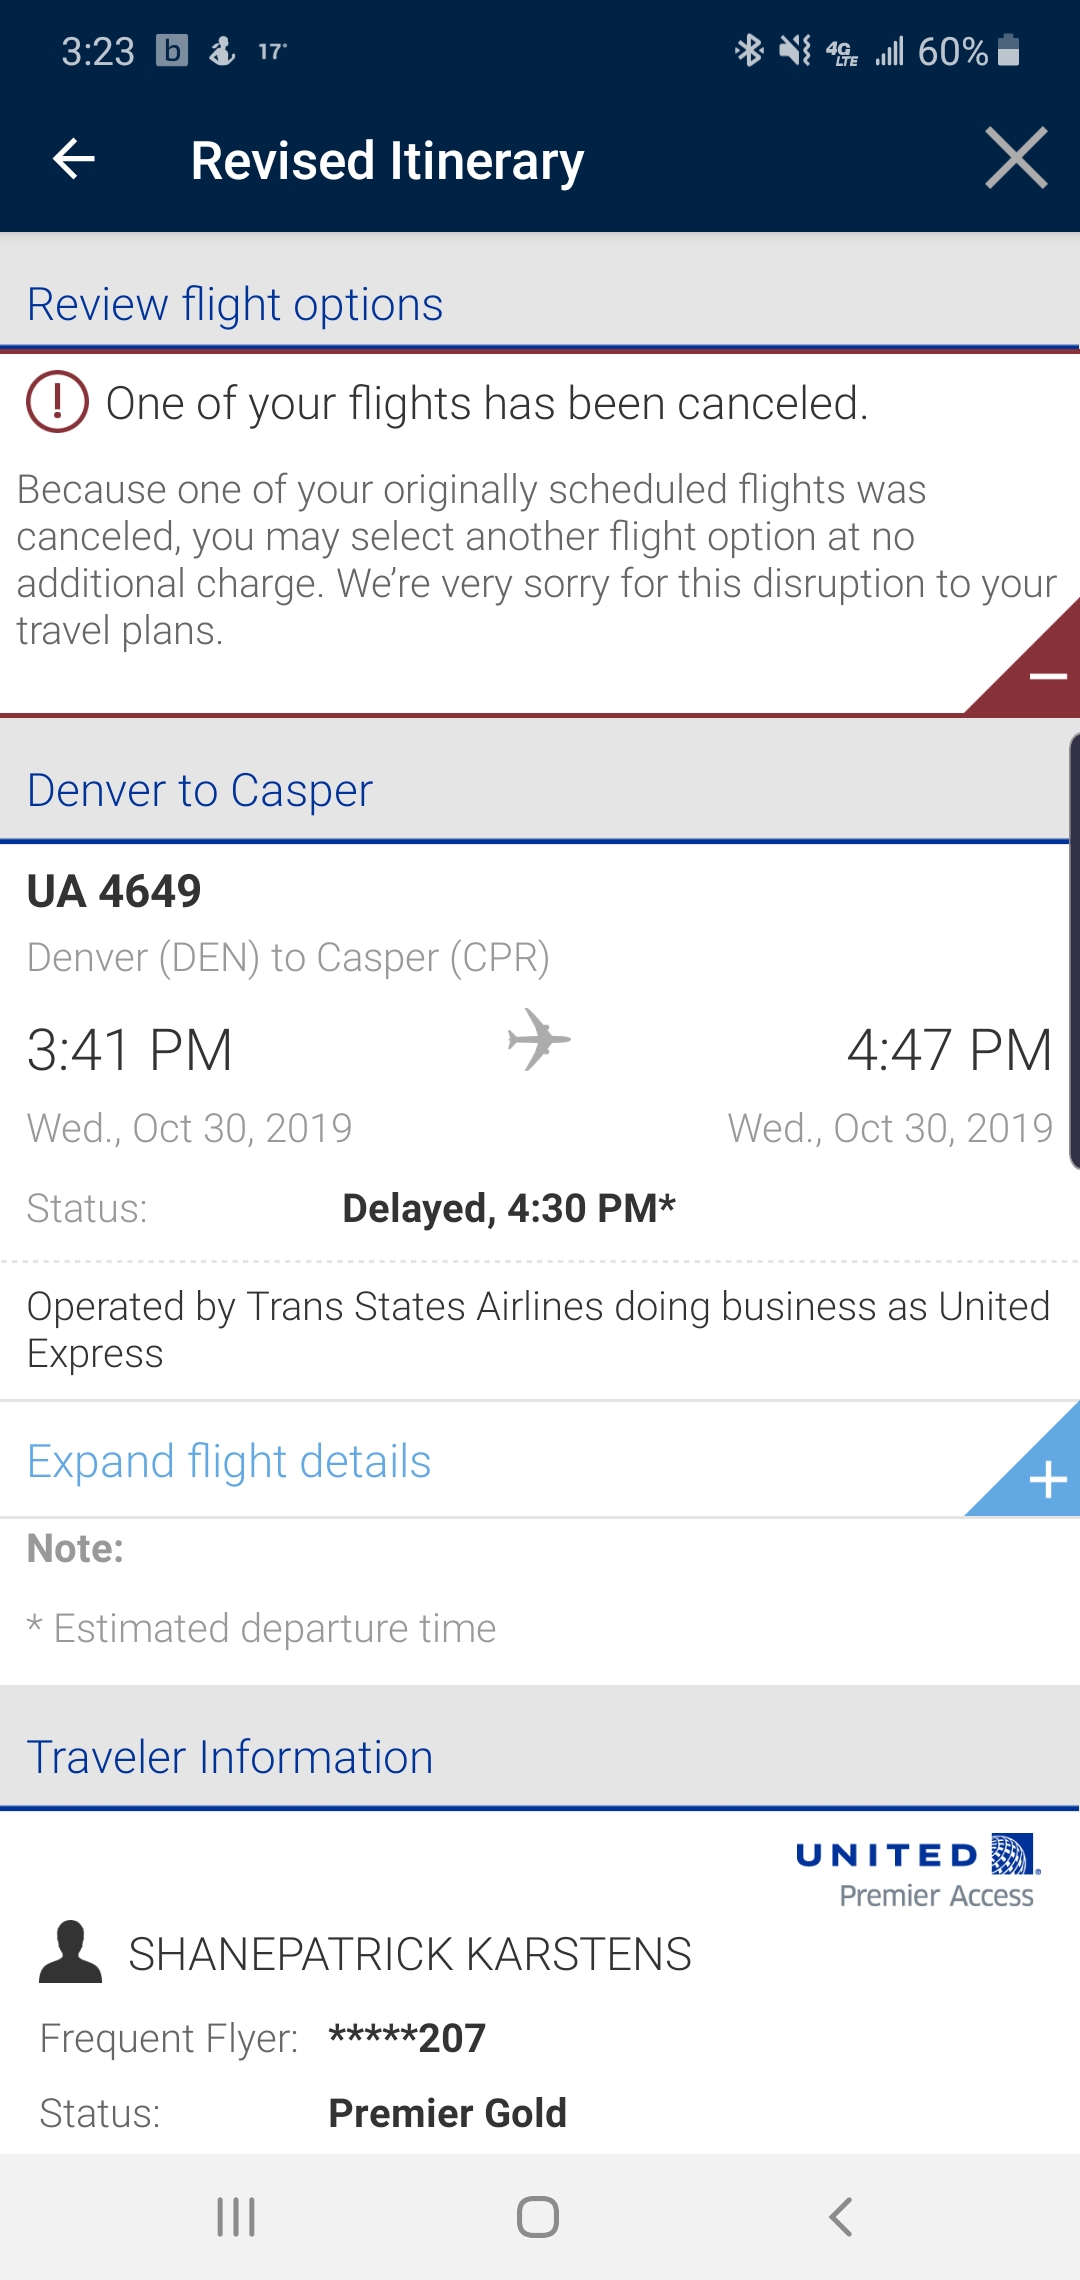1080x2280 pixels.
Task: Tap flight number UA 4649
Action: pos(114,891)
